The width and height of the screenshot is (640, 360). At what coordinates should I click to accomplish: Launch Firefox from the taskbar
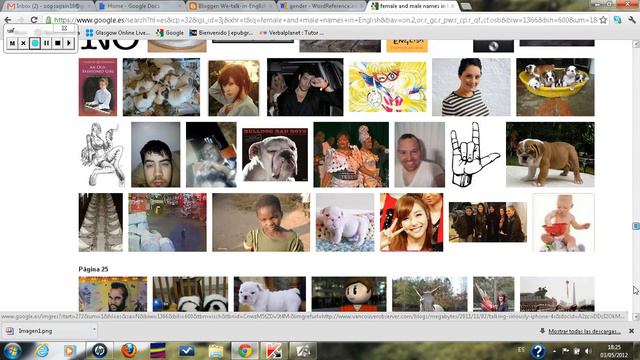[x=129, y=351]
